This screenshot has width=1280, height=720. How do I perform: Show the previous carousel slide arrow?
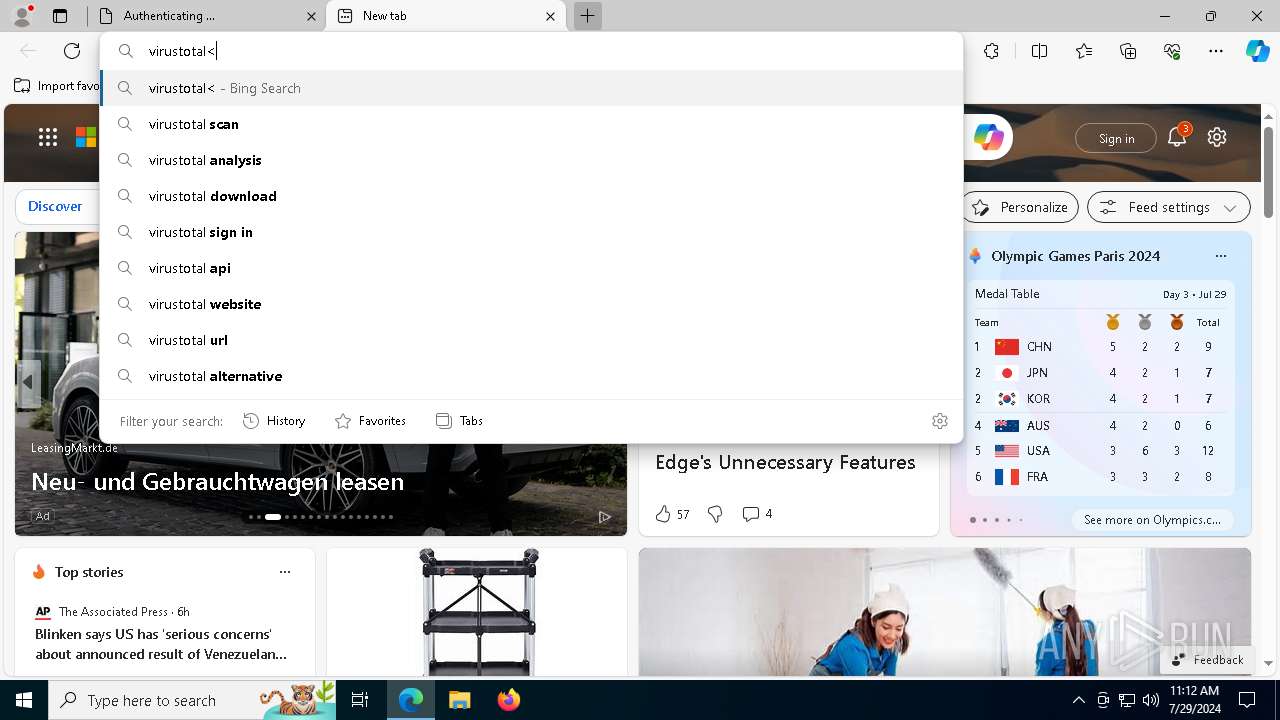(28, 382)
